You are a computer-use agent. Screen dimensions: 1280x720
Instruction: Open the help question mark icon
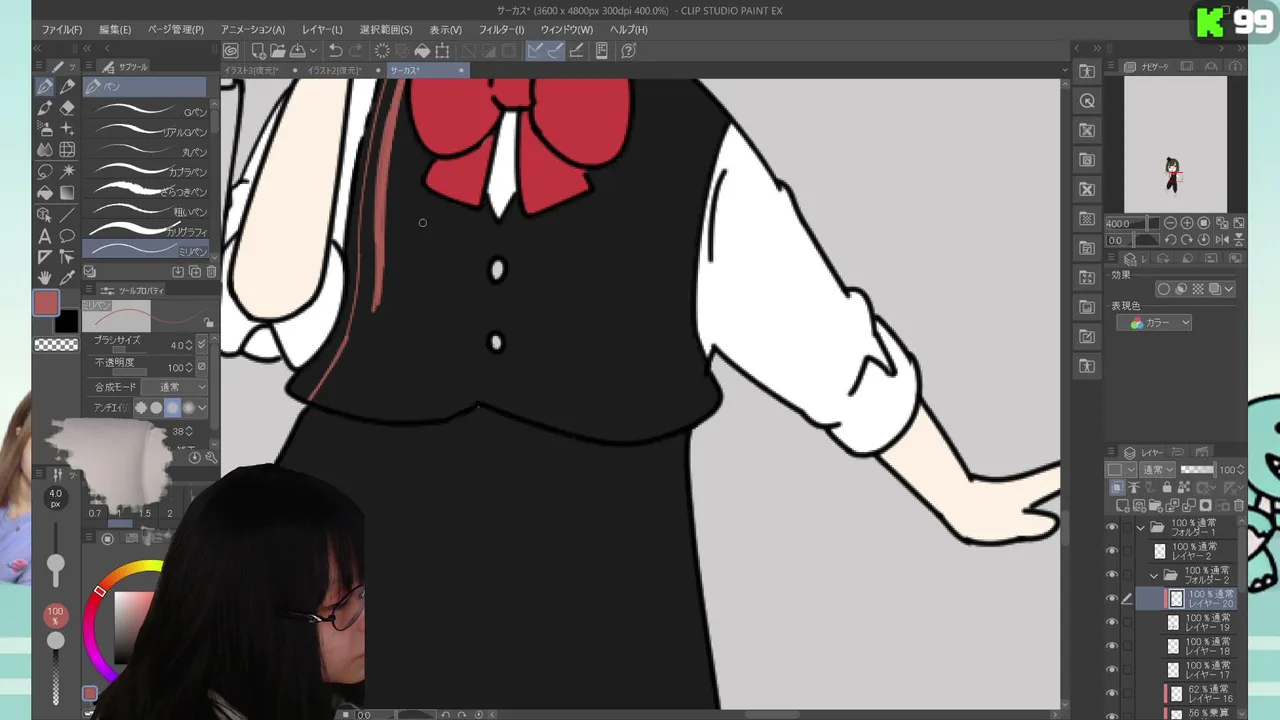point(628,51)
